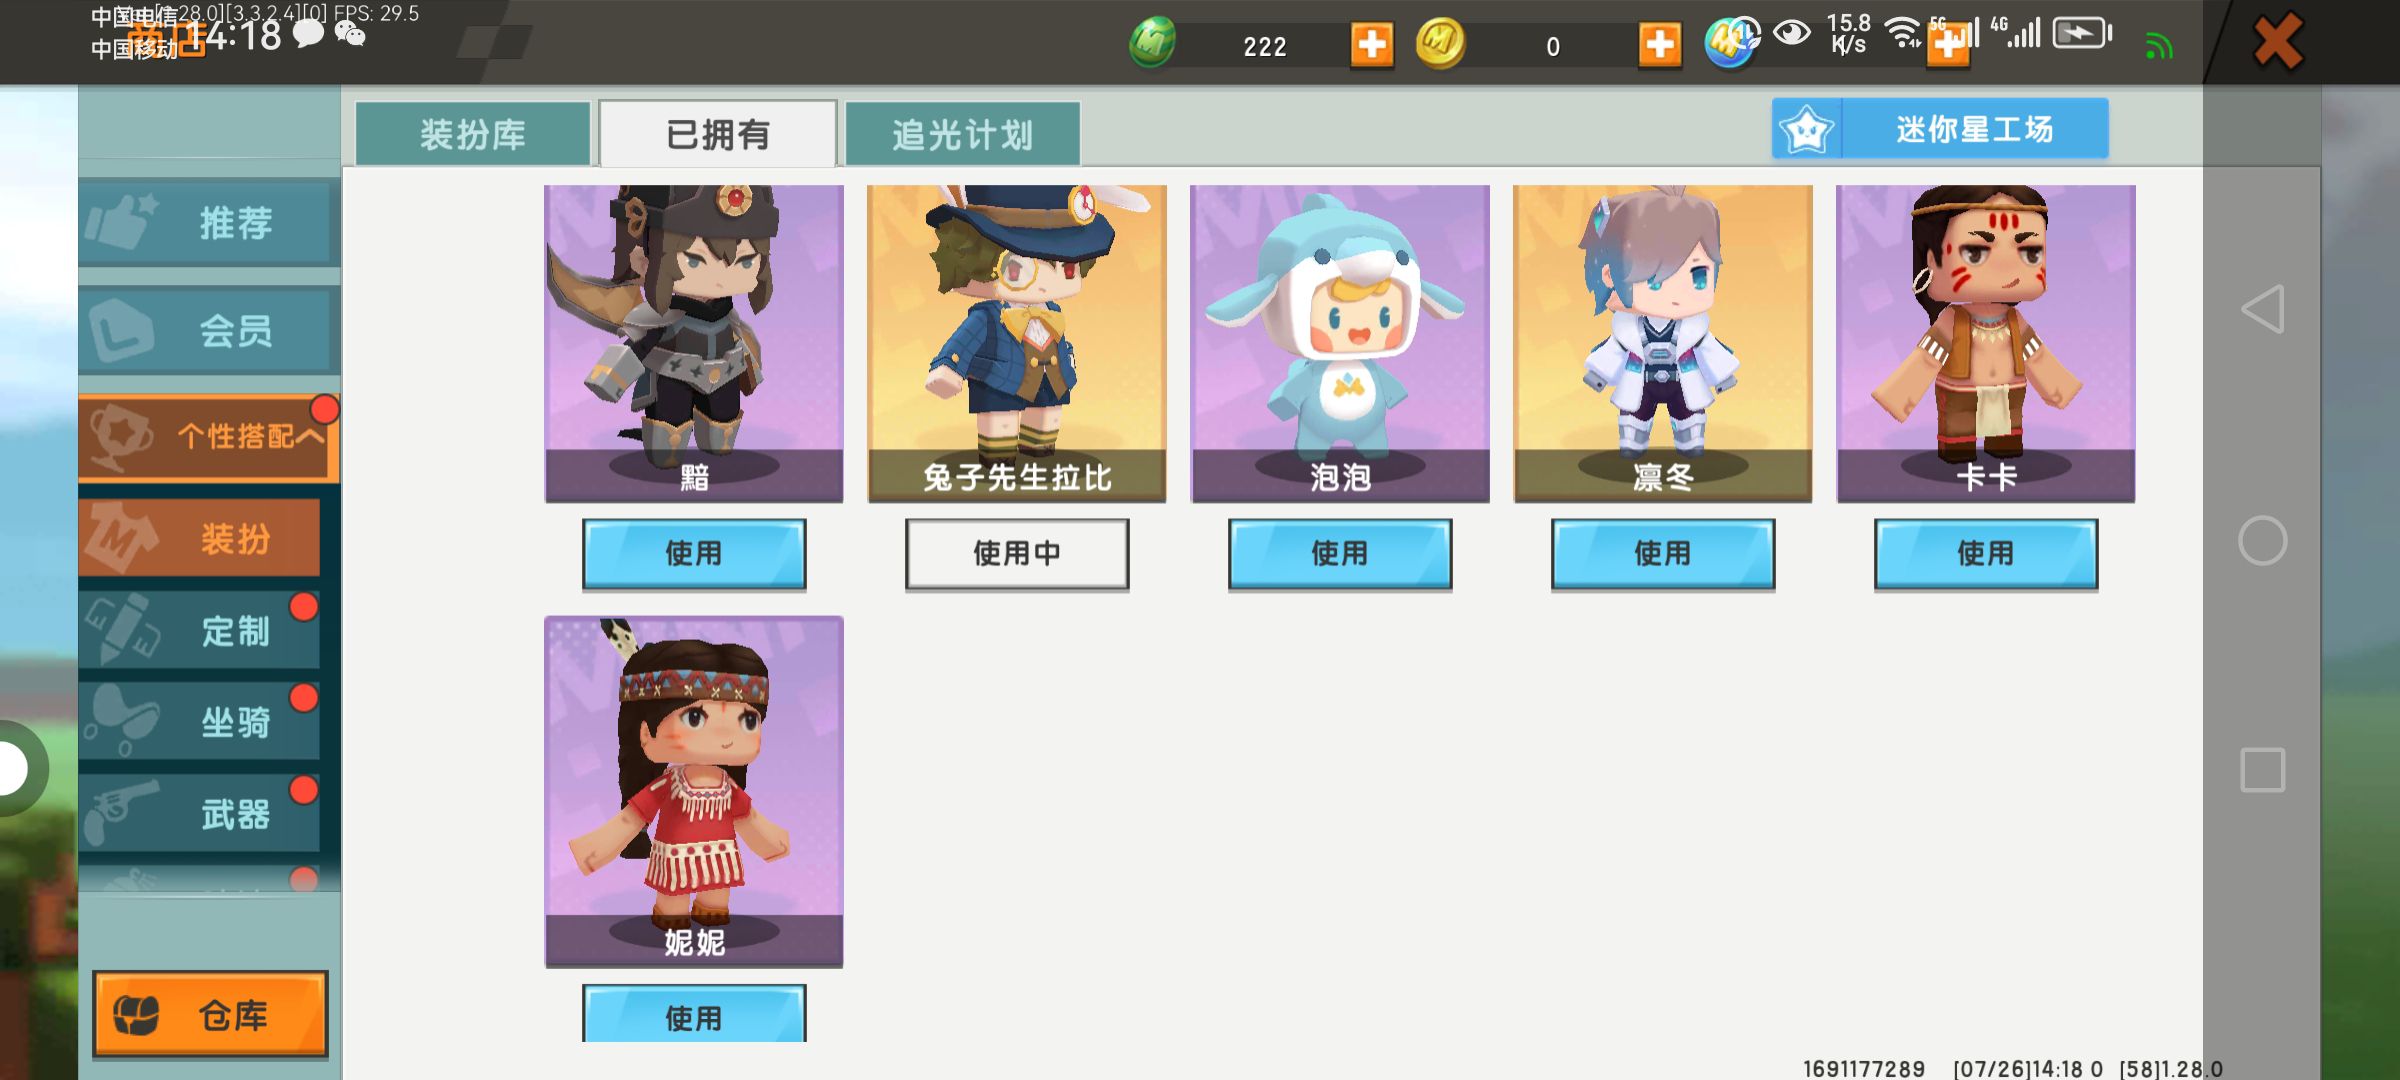Open the 定制 customization category

pos(200,630)
